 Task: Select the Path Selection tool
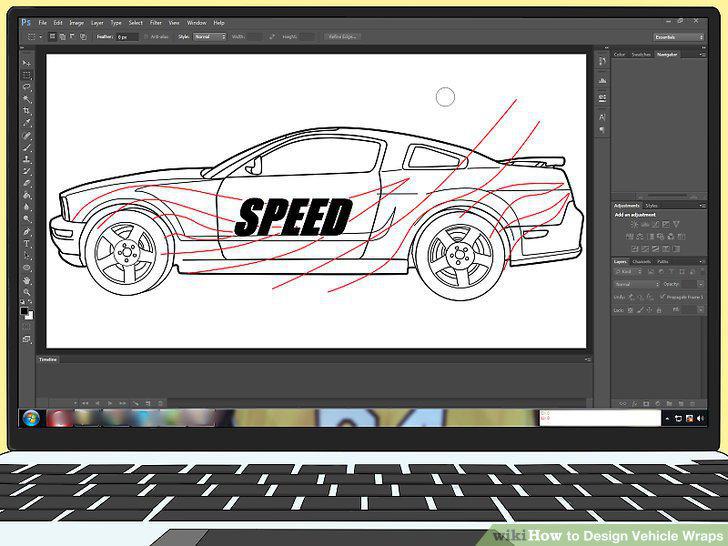[x=26, y=256]
